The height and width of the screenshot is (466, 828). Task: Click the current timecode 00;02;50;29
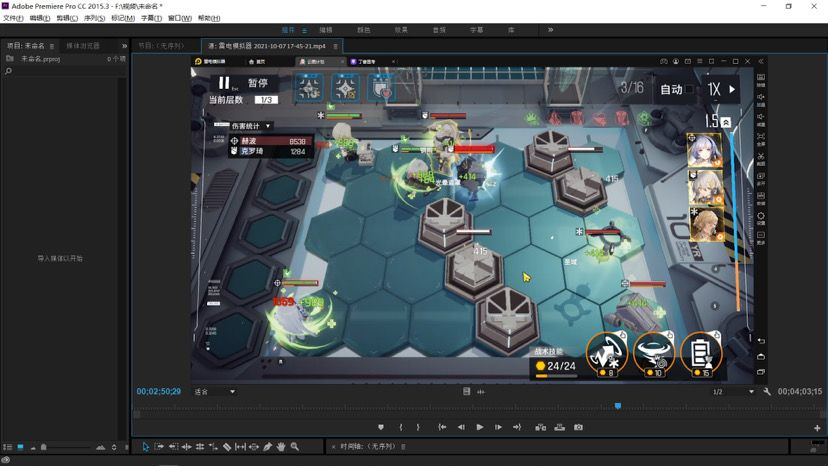(x=158, y=392)
